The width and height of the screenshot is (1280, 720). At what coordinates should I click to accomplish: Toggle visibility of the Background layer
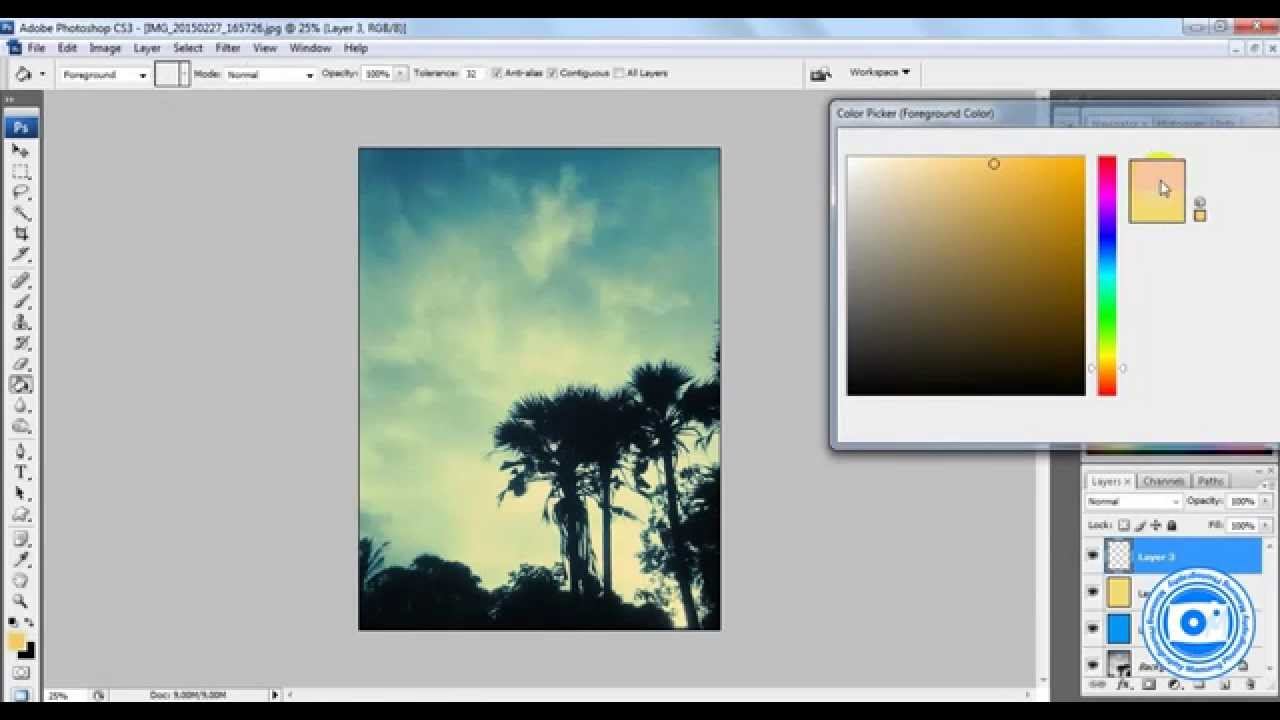point(1092,663)
